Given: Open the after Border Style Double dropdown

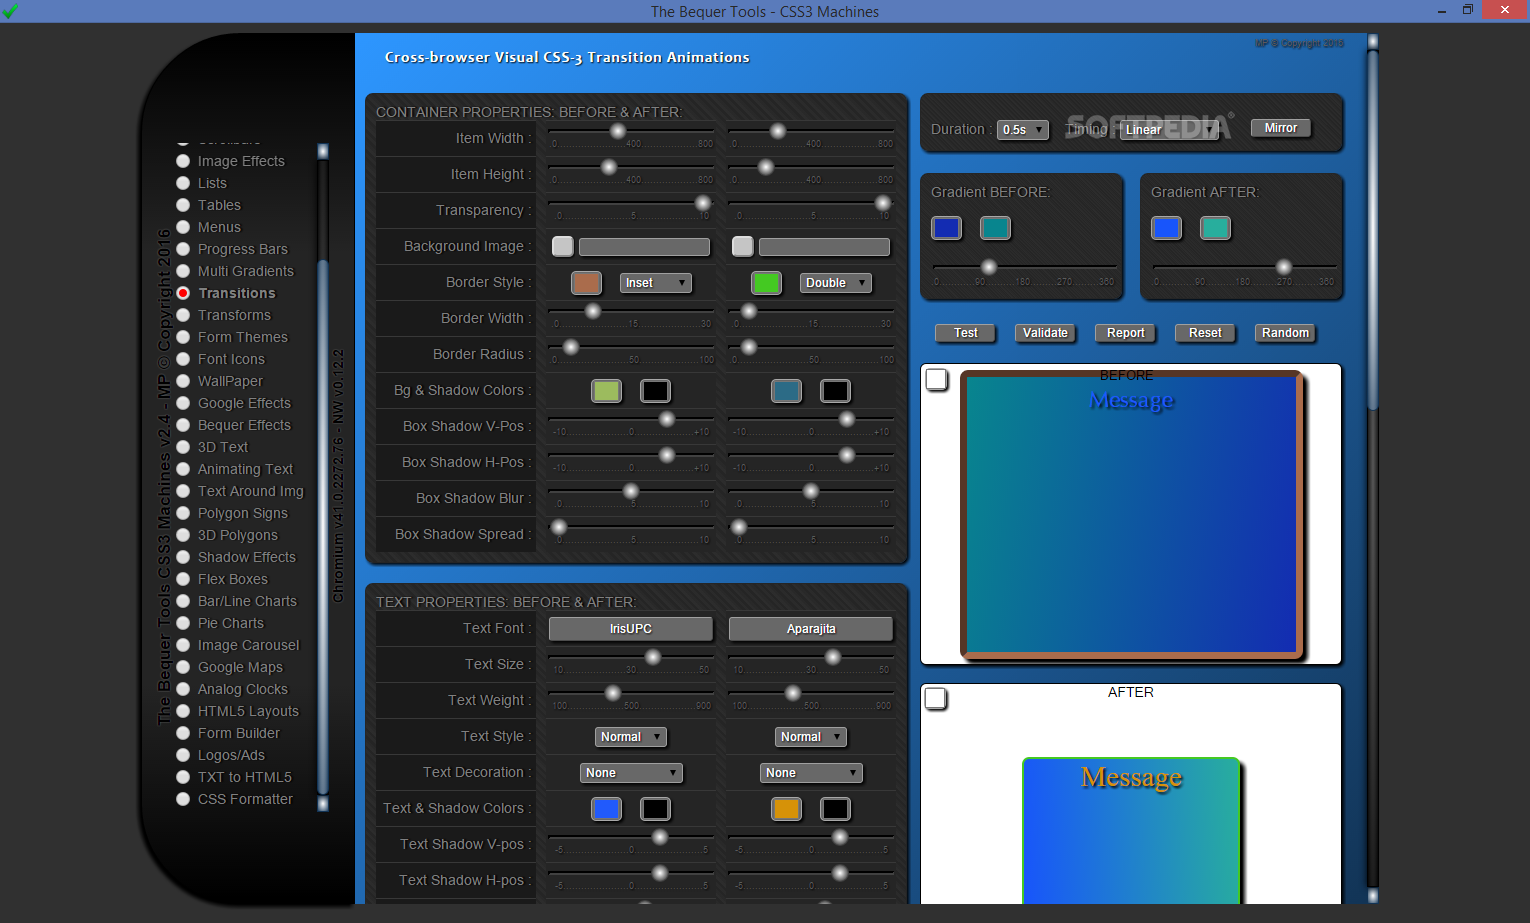Looking at the screenshot, I should click(835, 283).
